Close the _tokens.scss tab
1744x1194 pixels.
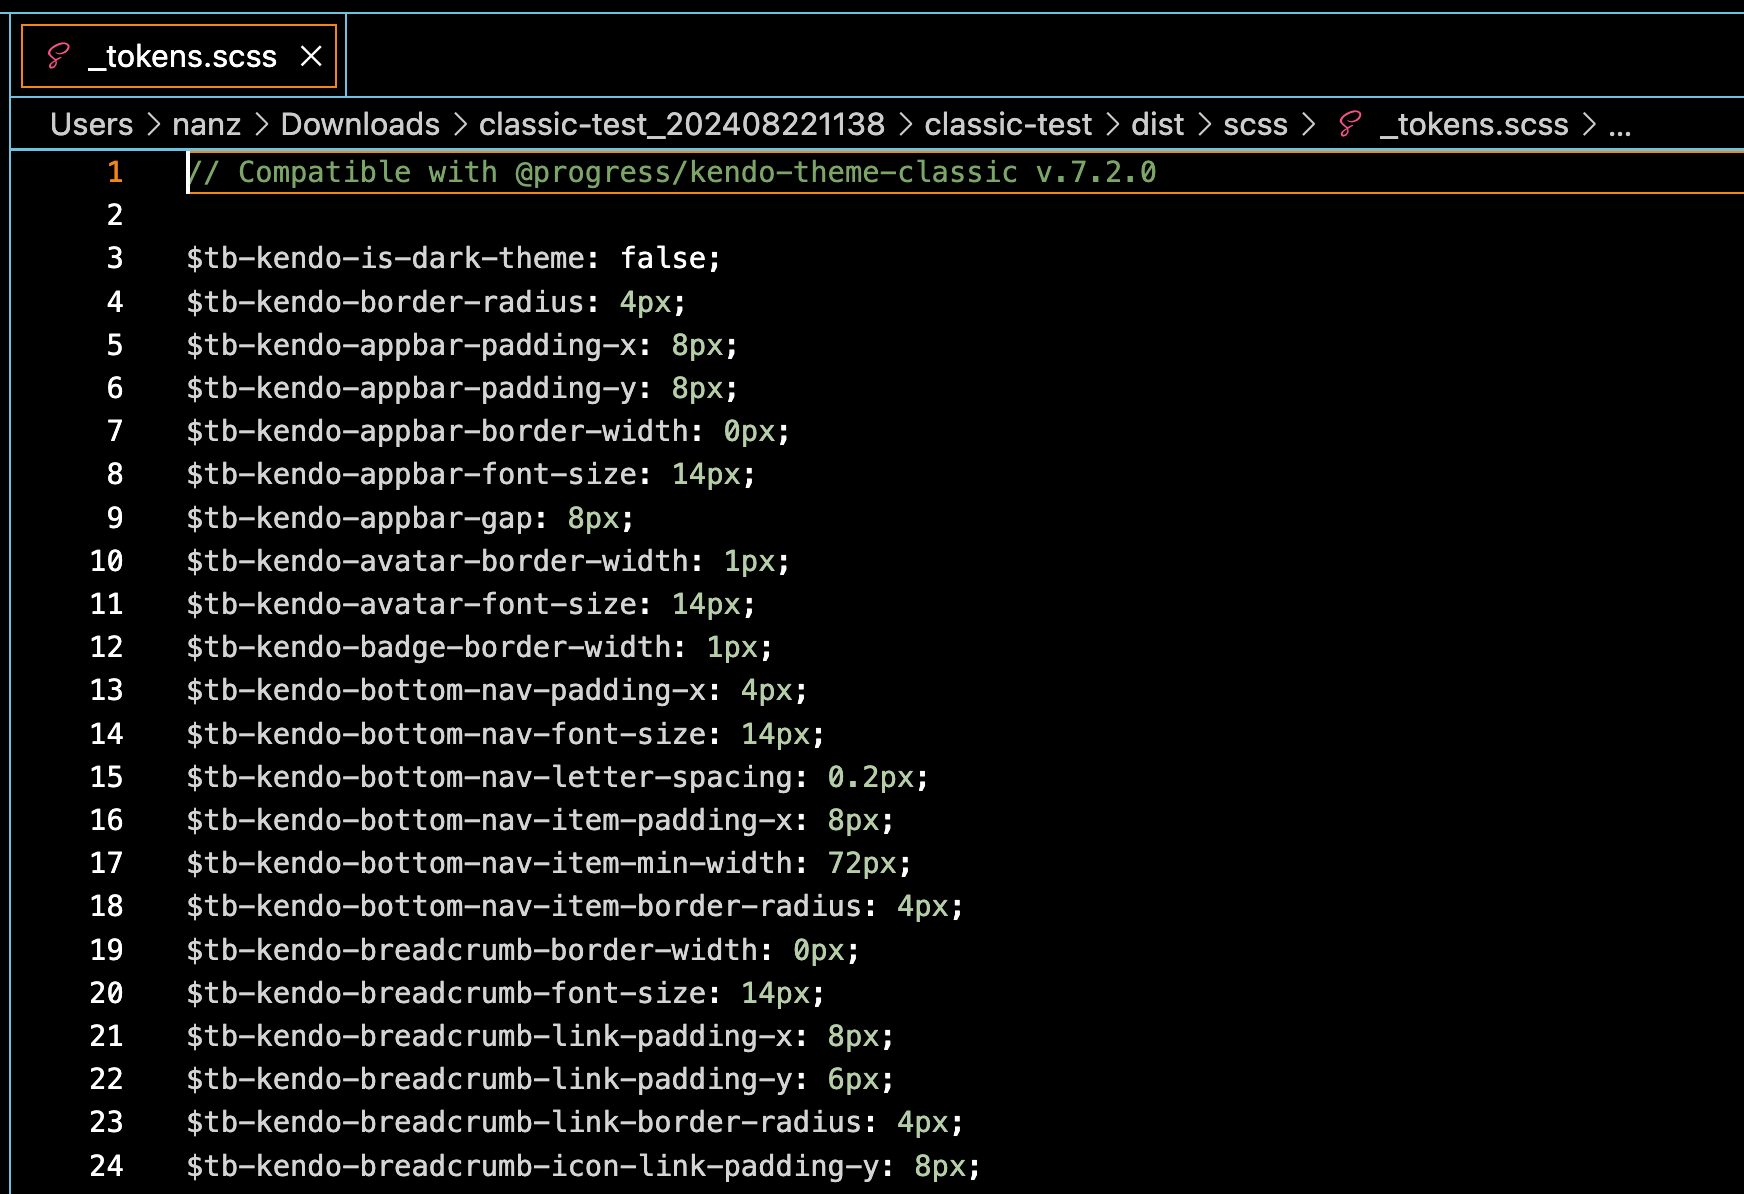click(311, 56)
